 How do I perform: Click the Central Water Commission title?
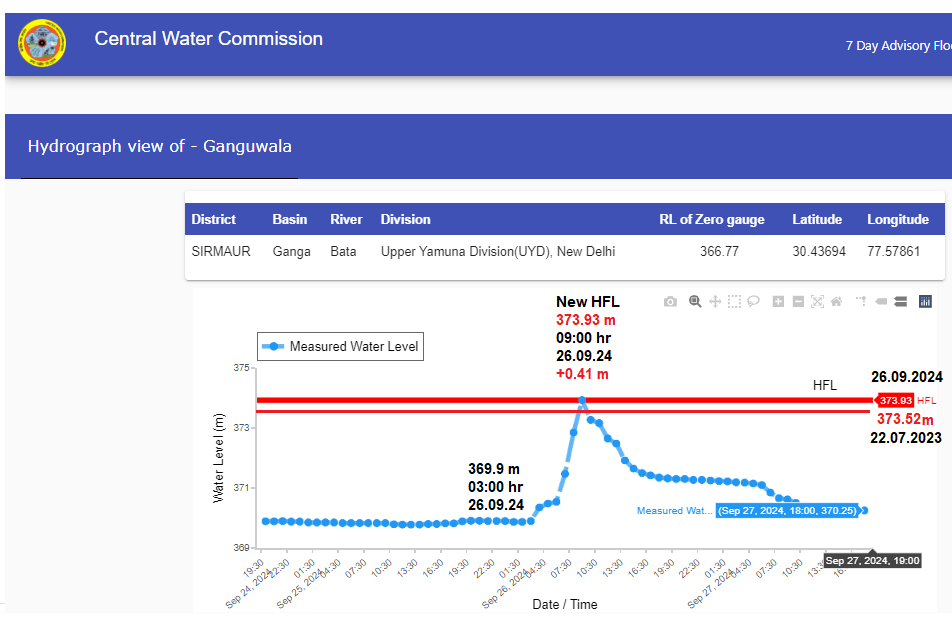pyautogui.click(x=208, y=39)
